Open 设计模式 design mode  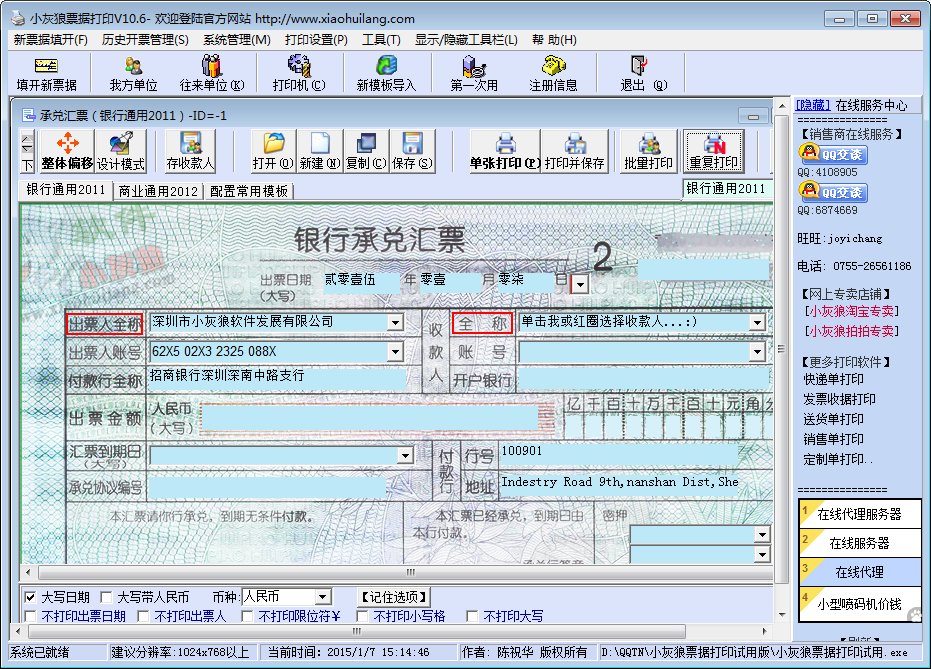click(x=121, y=151)
